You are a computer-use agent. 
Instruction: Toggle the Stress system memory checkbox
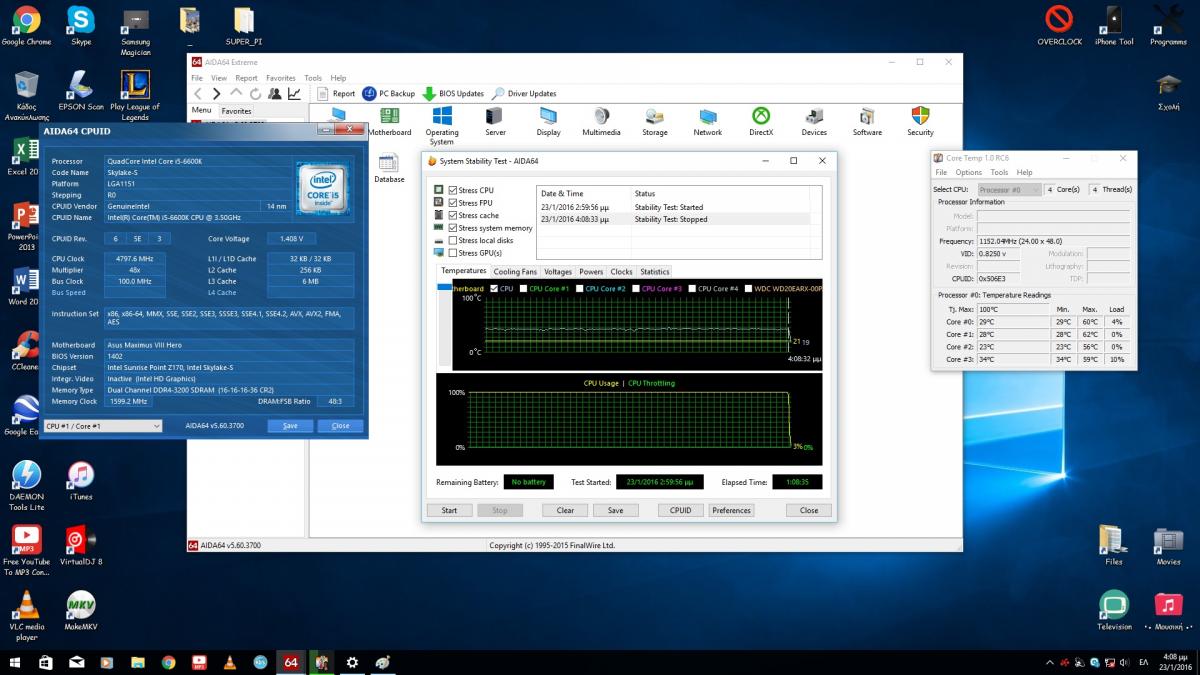(x=454, y=228)
